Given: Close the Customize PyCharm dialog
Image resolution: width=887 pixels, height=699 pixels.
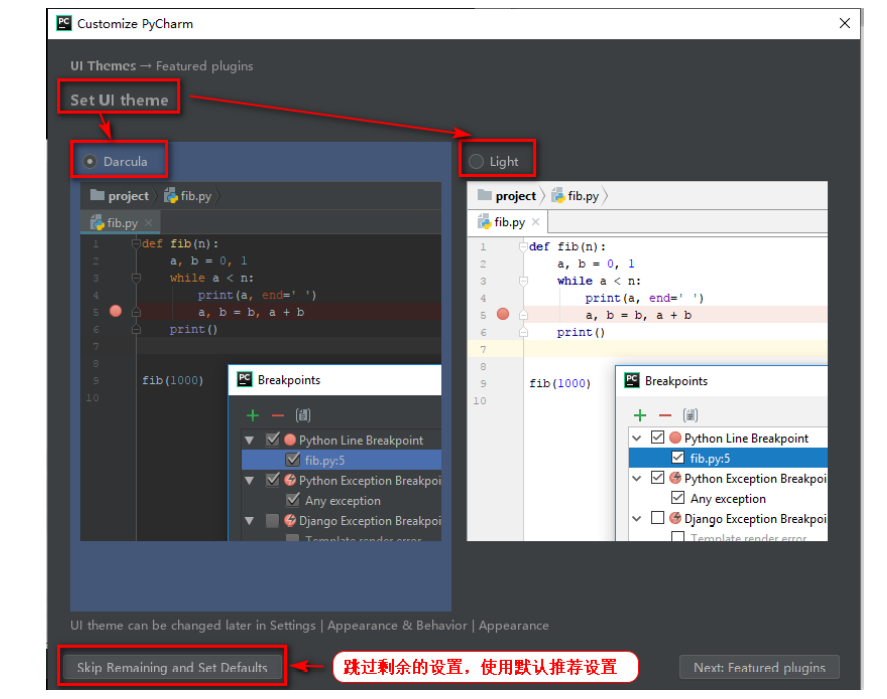Looking at the screenshot, I should click(845, 23).
